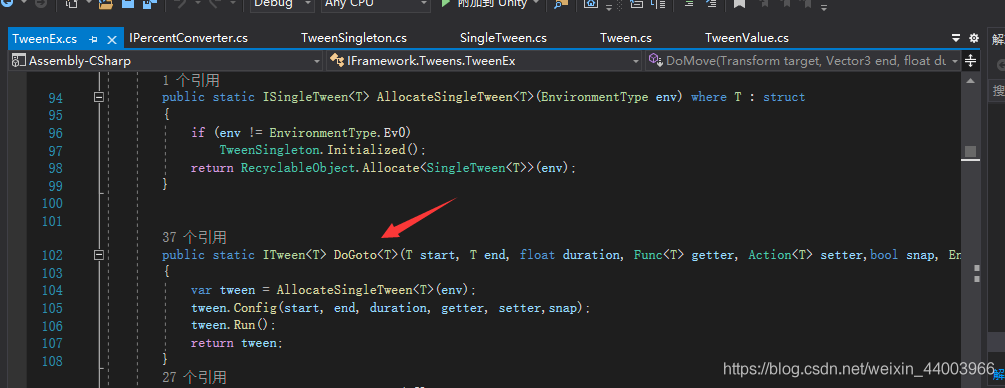Screen dimensions: 1005x388
Task: Click line number 98
Action: [56, 168]
